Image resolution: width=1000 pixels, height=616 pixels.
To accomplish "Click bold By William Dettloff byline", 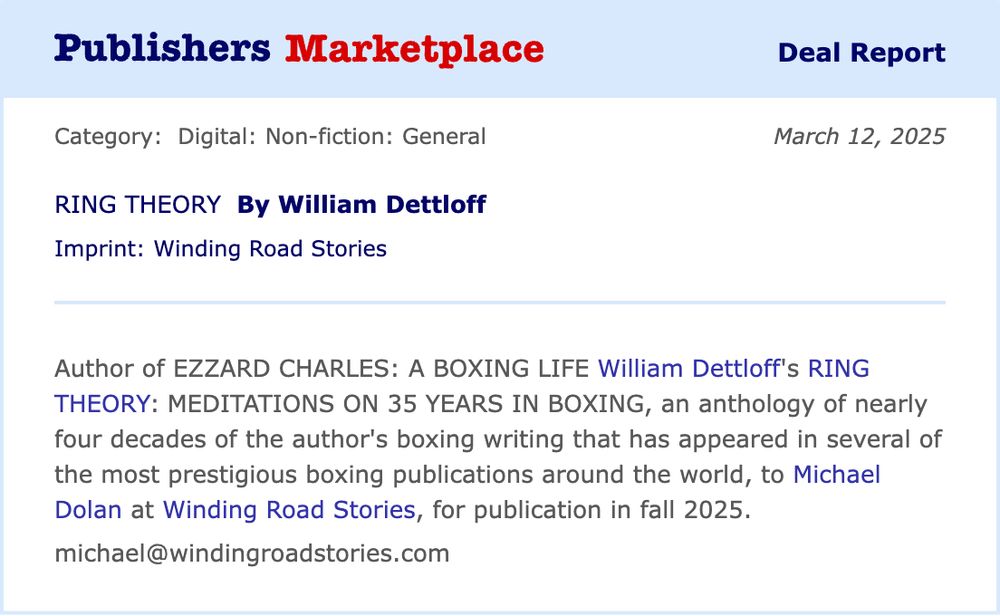I will (361, 205).
